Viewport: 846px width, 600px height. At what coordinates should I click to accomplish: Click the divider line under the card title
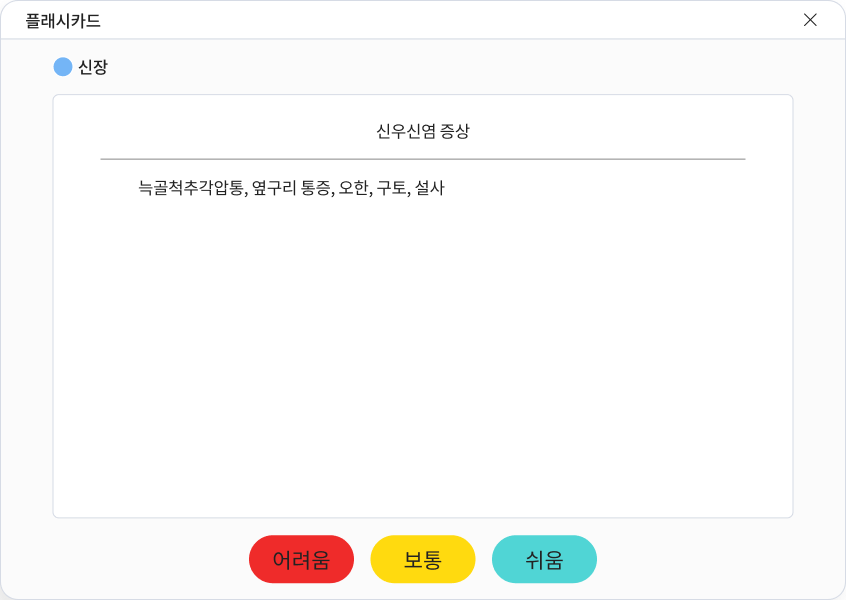tap(422, 158)
